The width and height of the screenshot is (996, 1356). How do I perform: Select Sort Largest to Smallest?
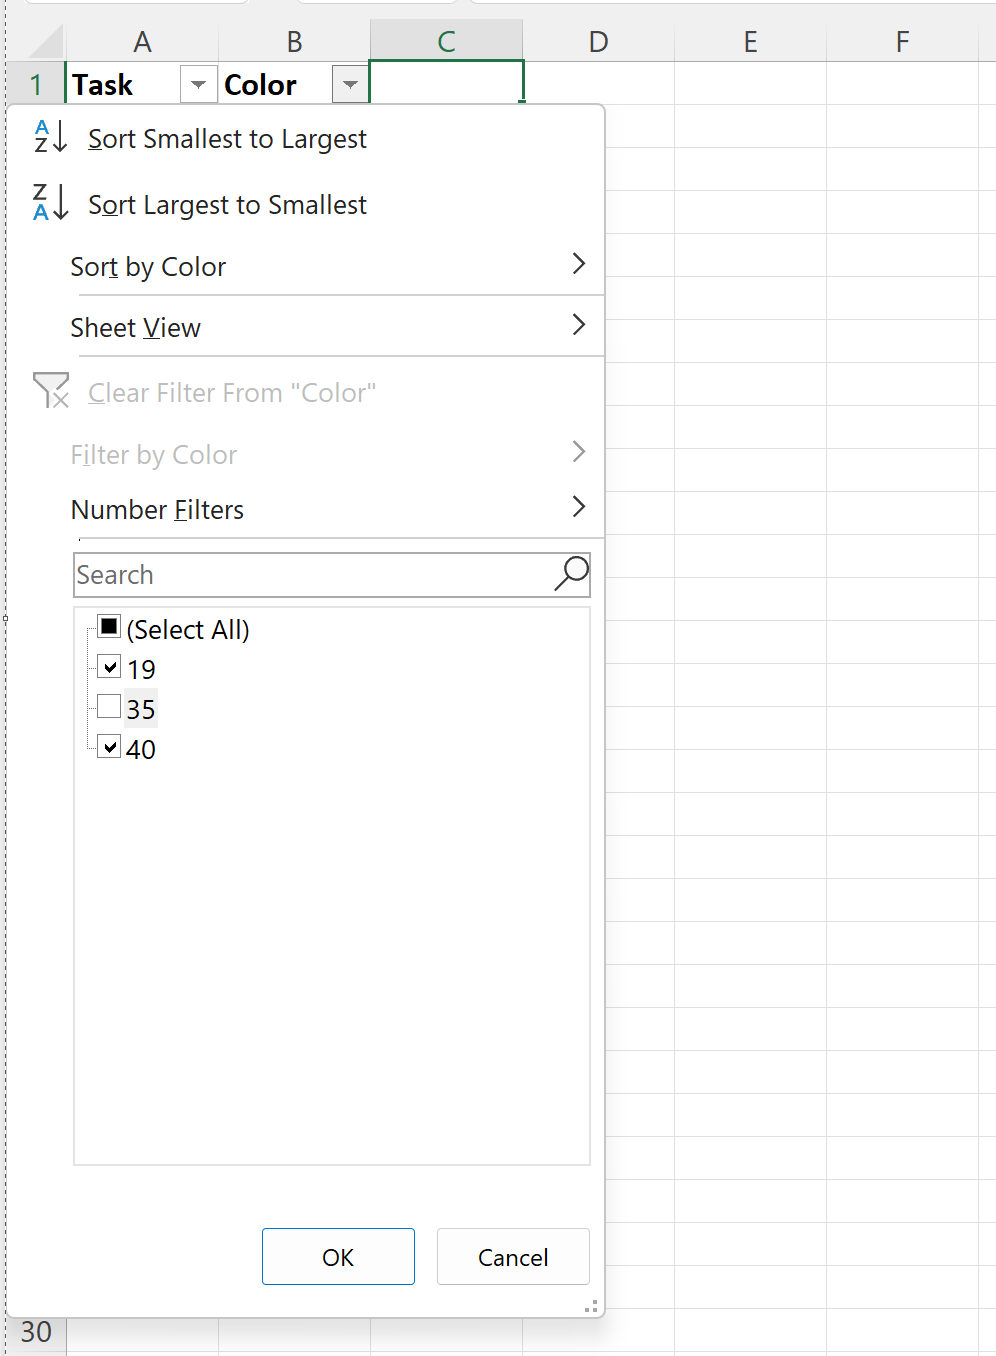pyautogui.click(x=227, y=204)
